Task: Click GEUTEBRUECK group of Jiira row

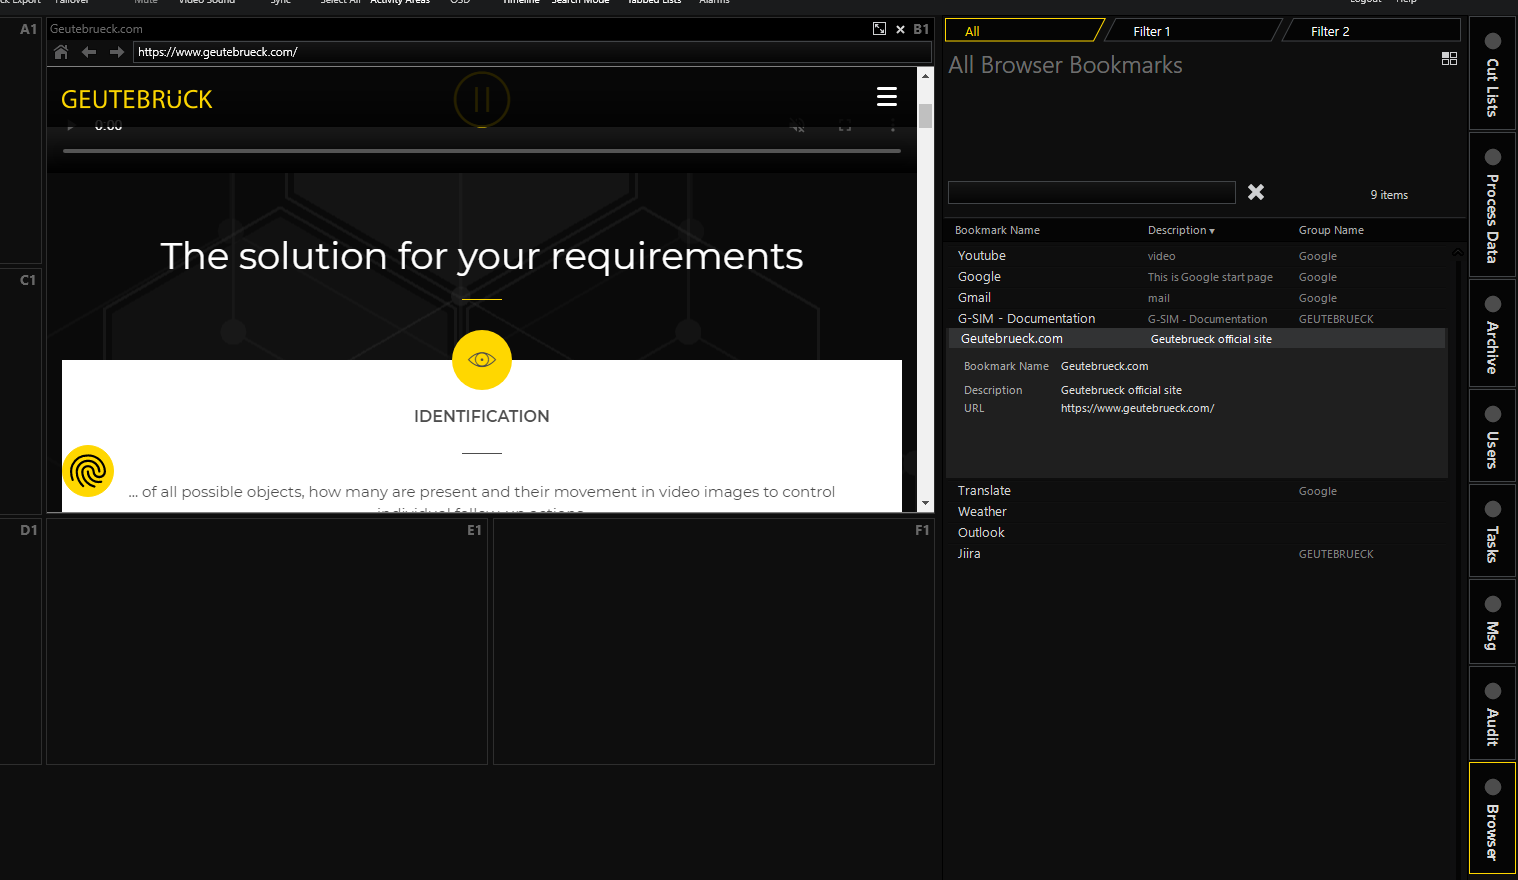Action: point(1336,554)
